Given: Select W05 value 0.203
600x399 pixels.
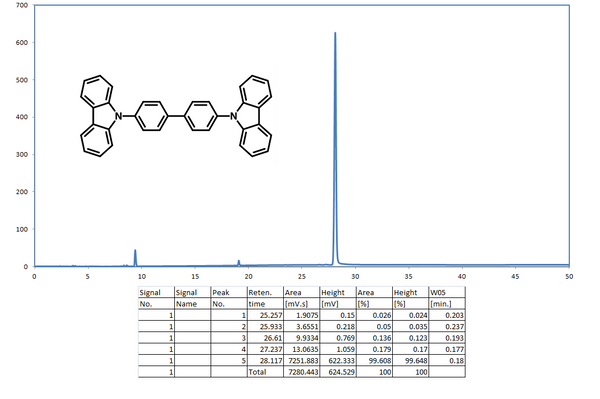Looking at the screenshot, I should point(454,315).
